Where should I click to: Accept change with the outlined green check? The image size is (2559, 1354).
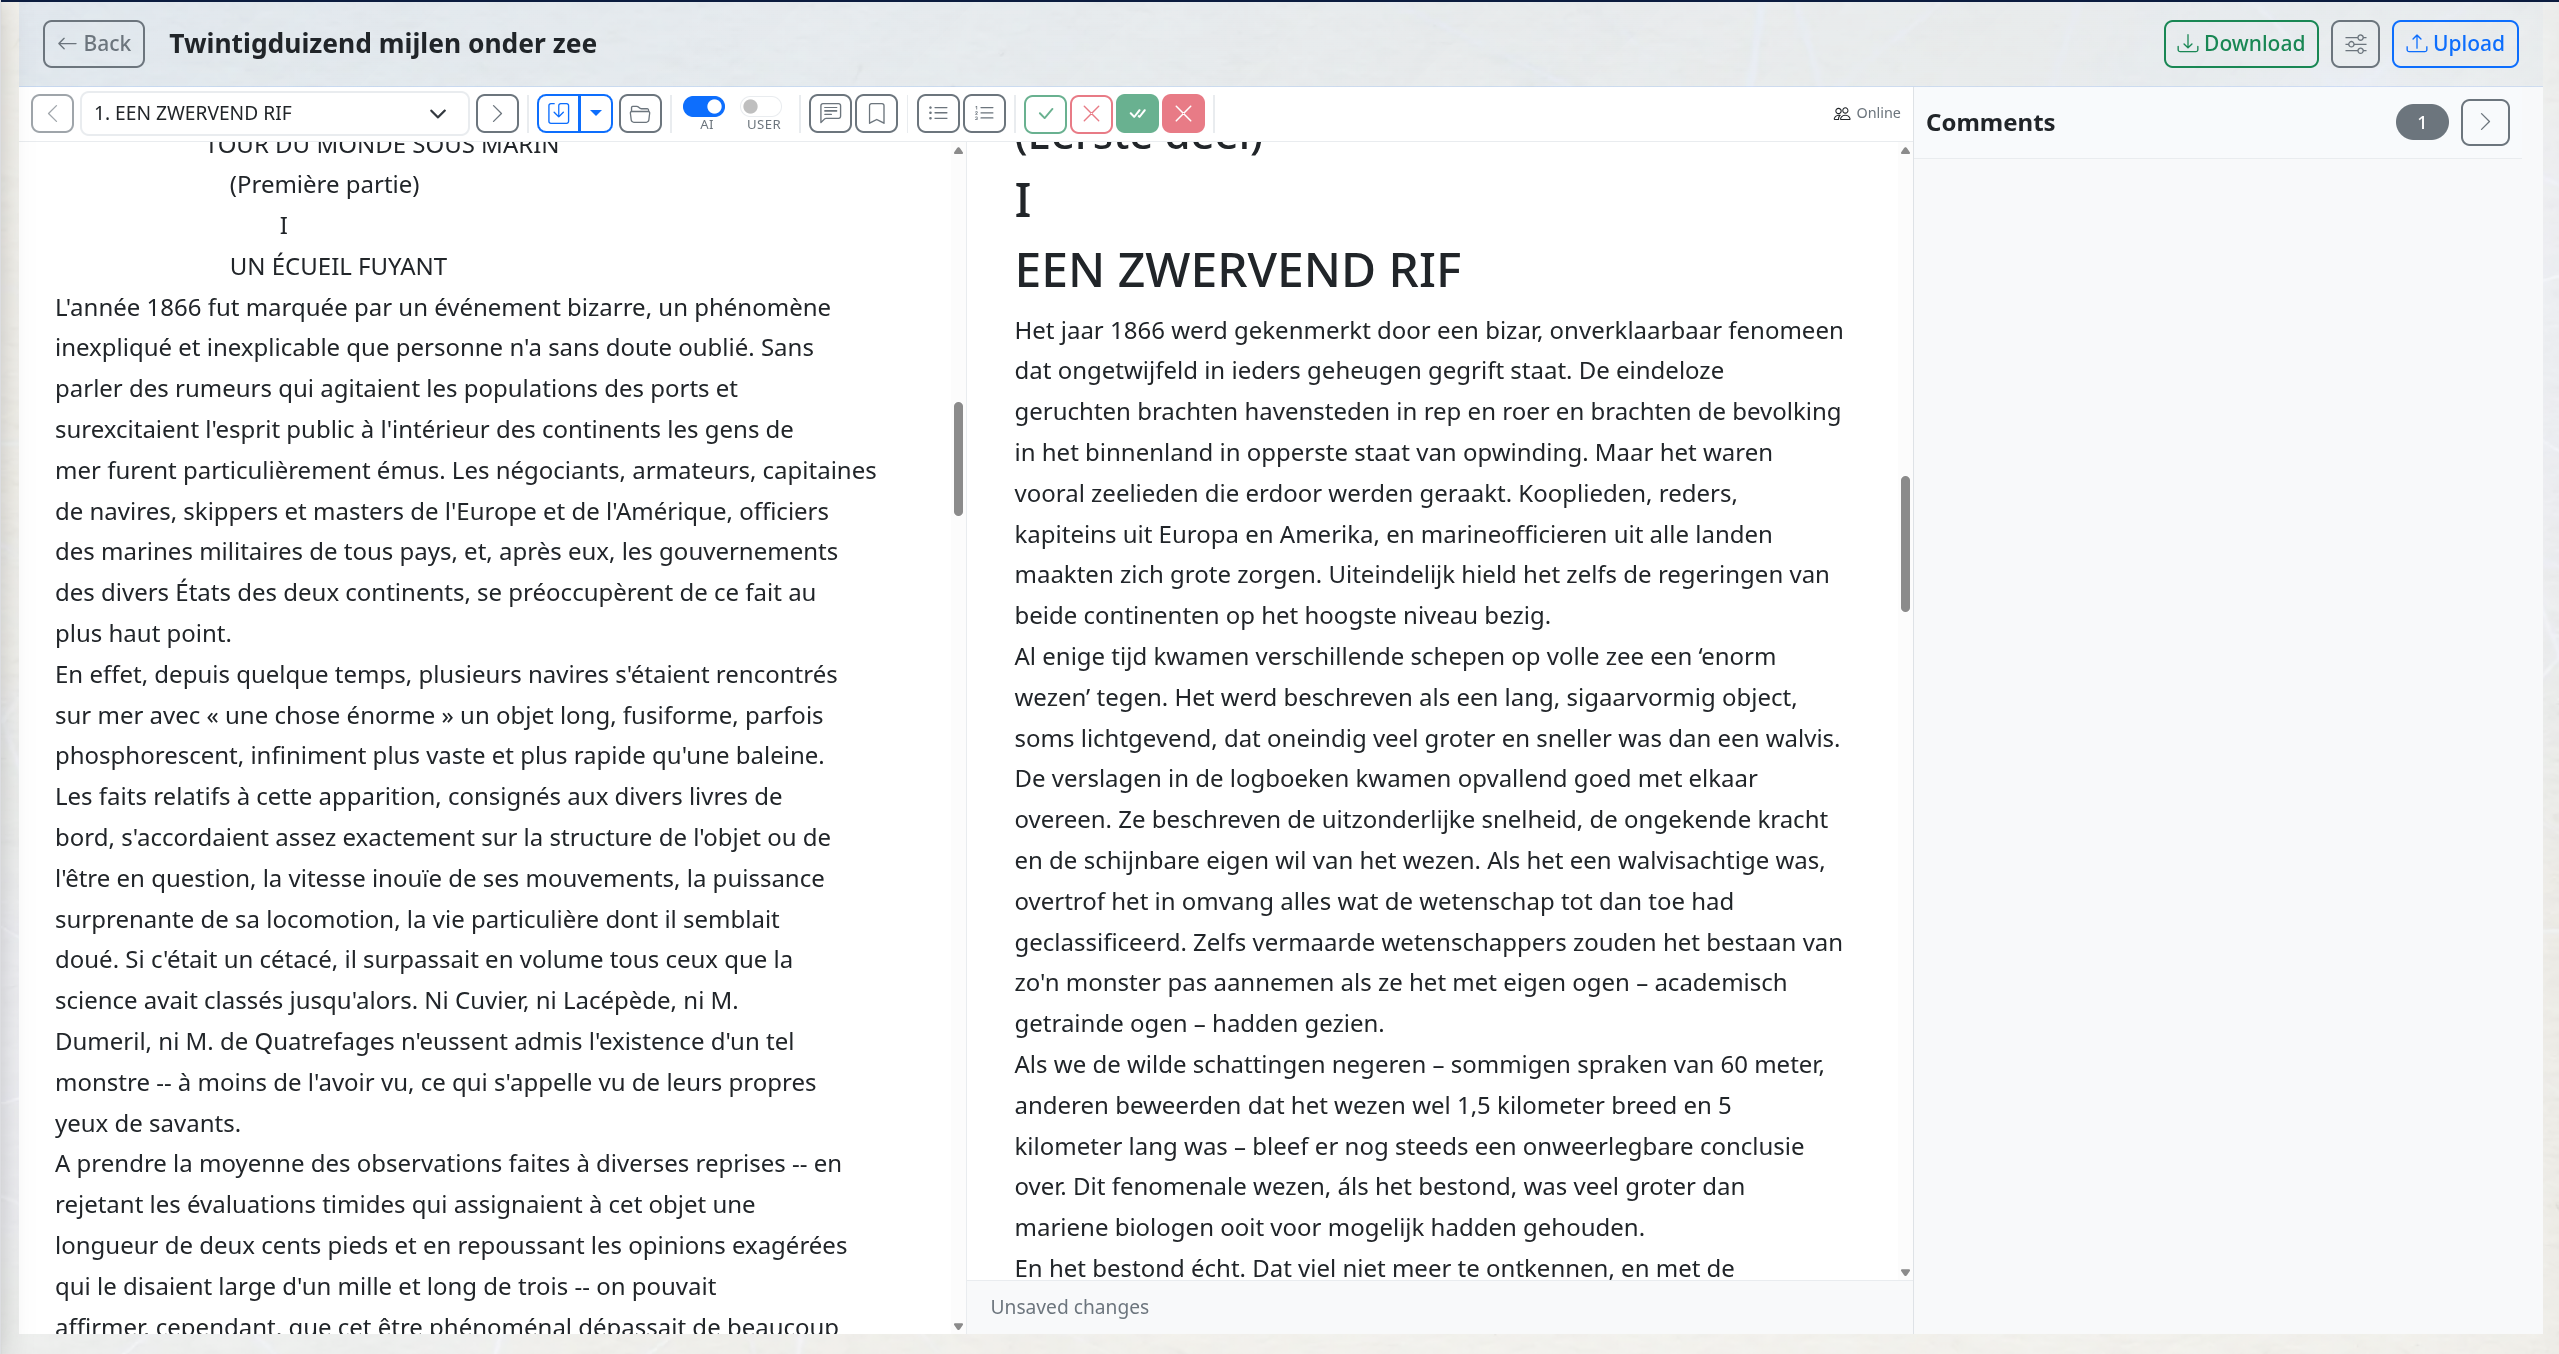pos(1045,113)
